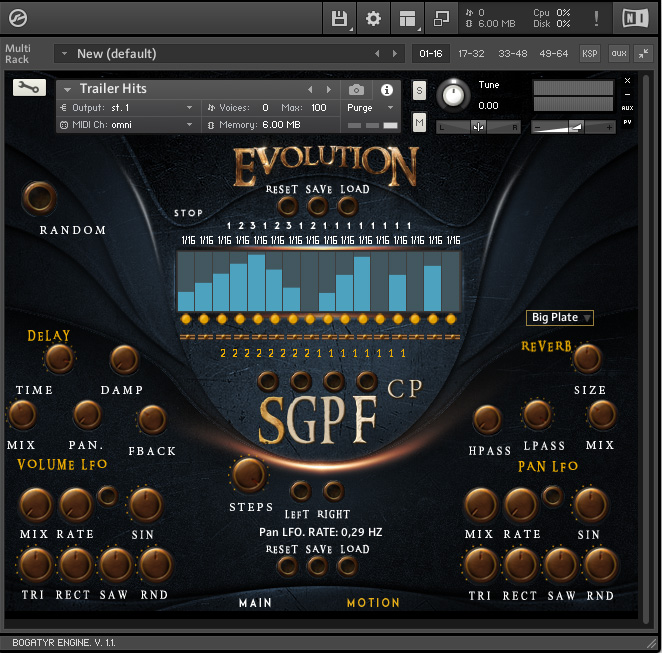Open the save floppy disk menu
The image size is (662, 653).
tap(339, 18)
